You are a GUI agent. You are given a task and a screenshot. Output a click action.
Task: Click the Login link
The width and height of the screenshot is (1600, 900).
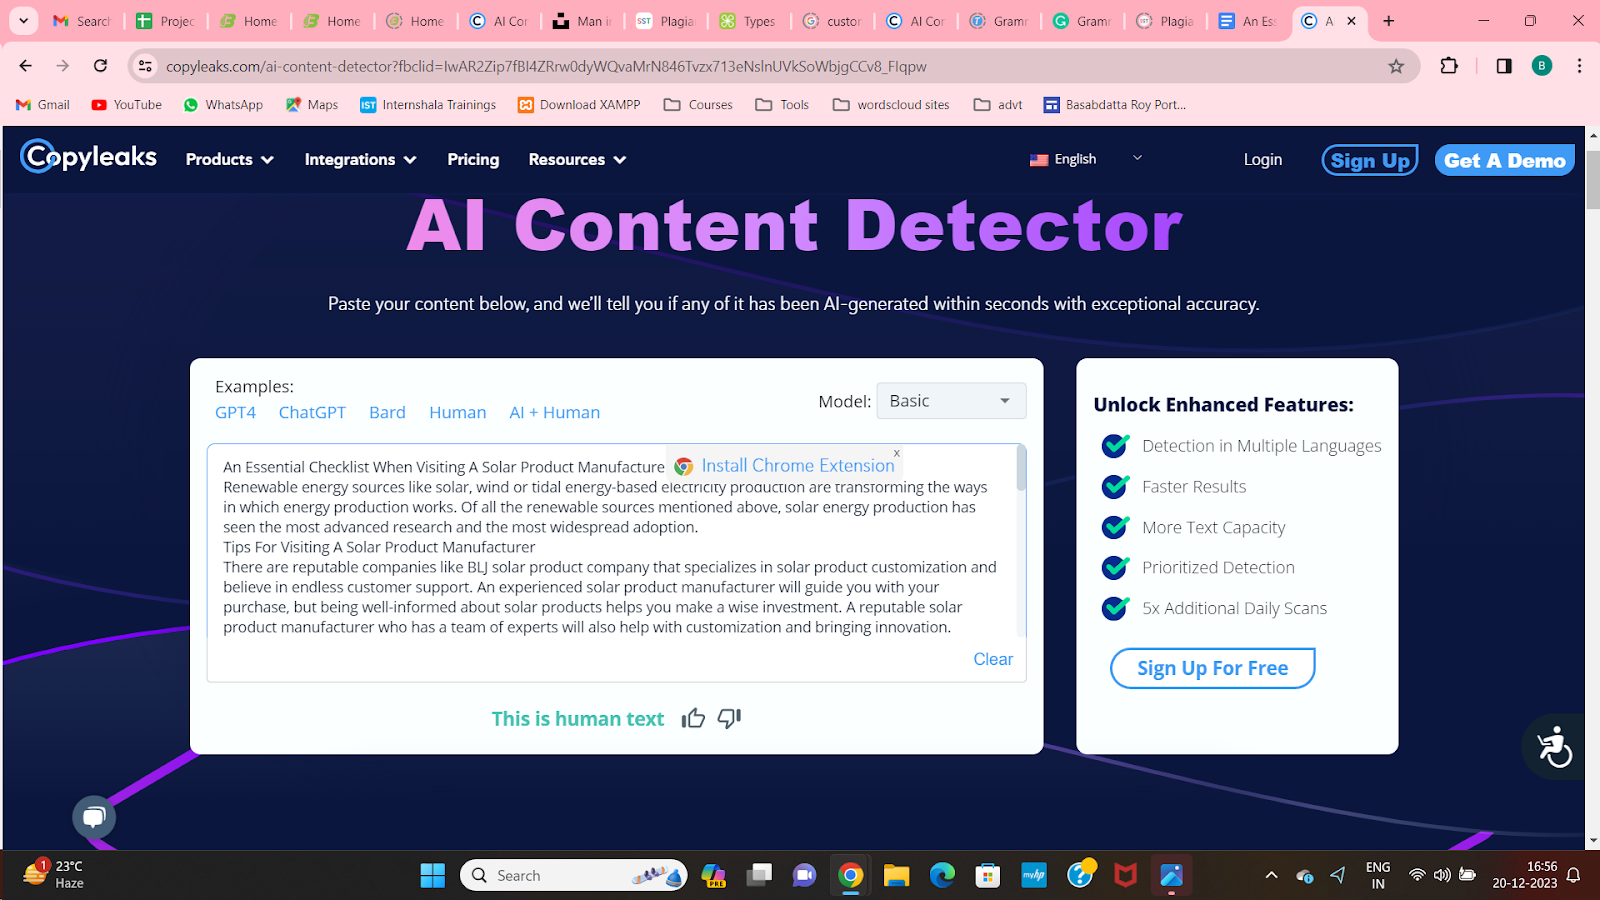point(1262,159)
